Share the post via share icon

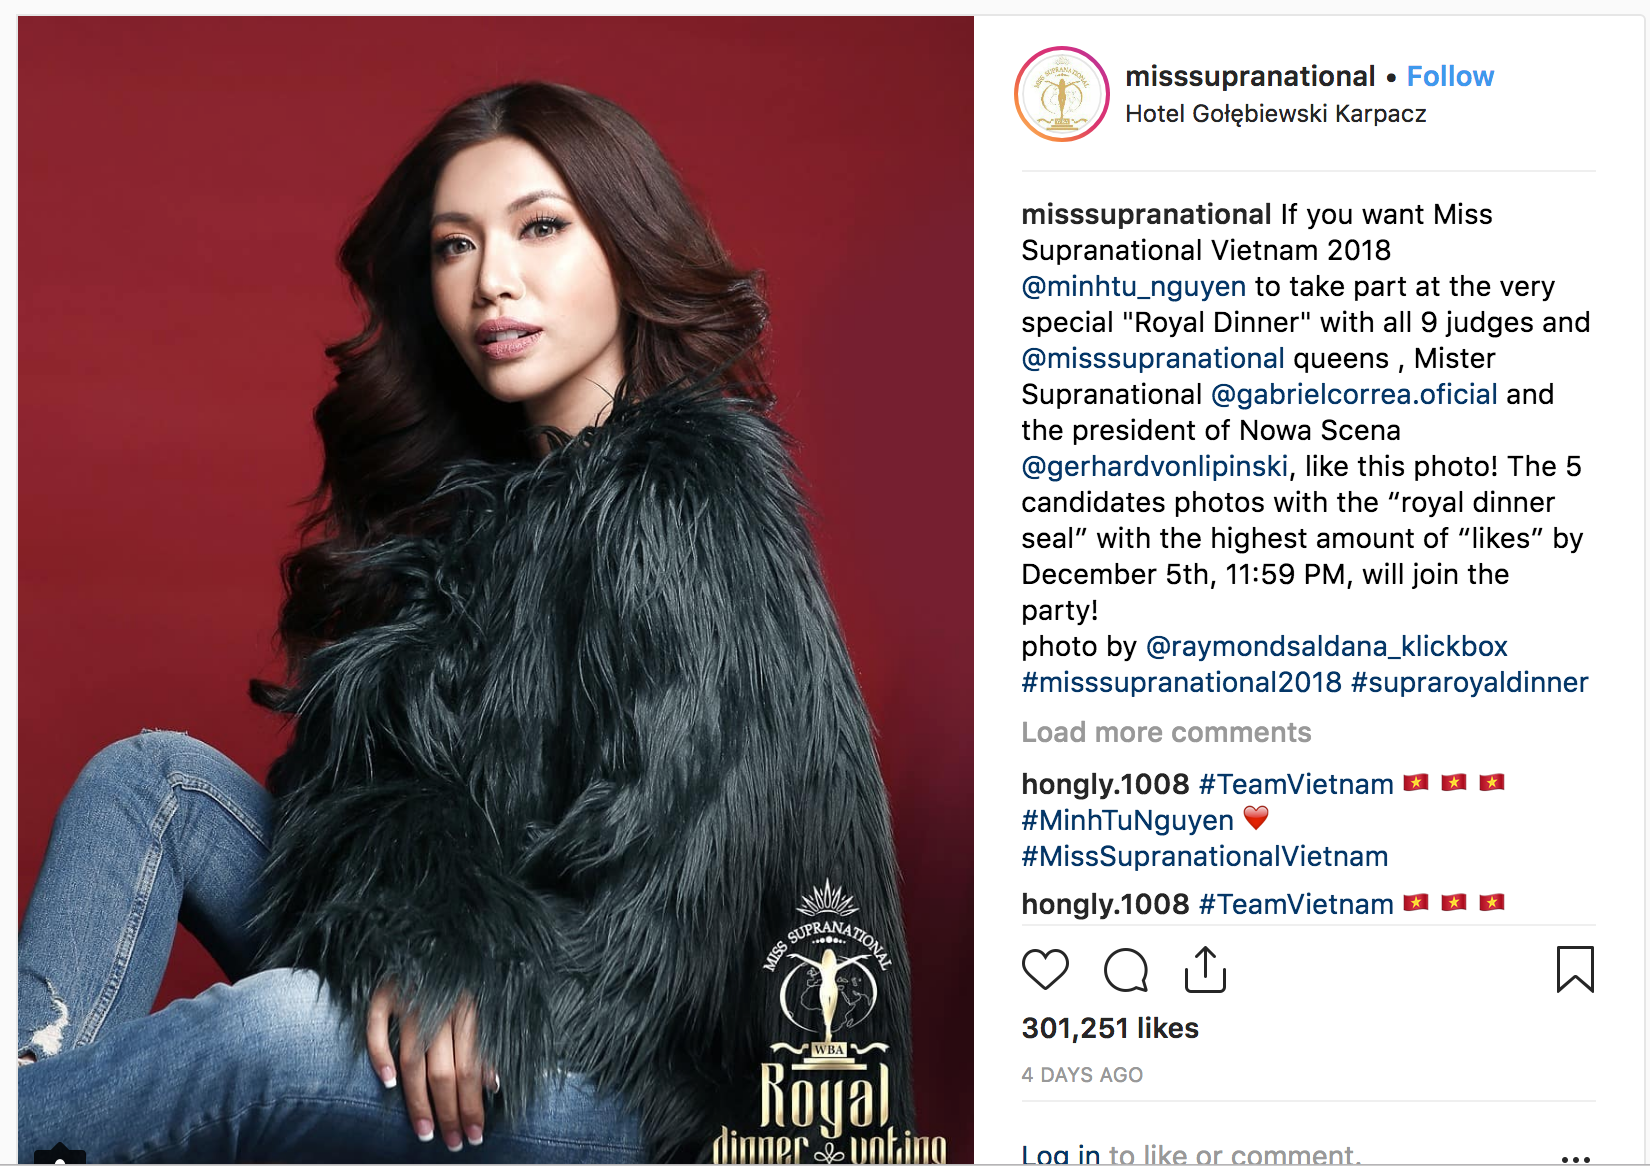(x=1205, y=969)
